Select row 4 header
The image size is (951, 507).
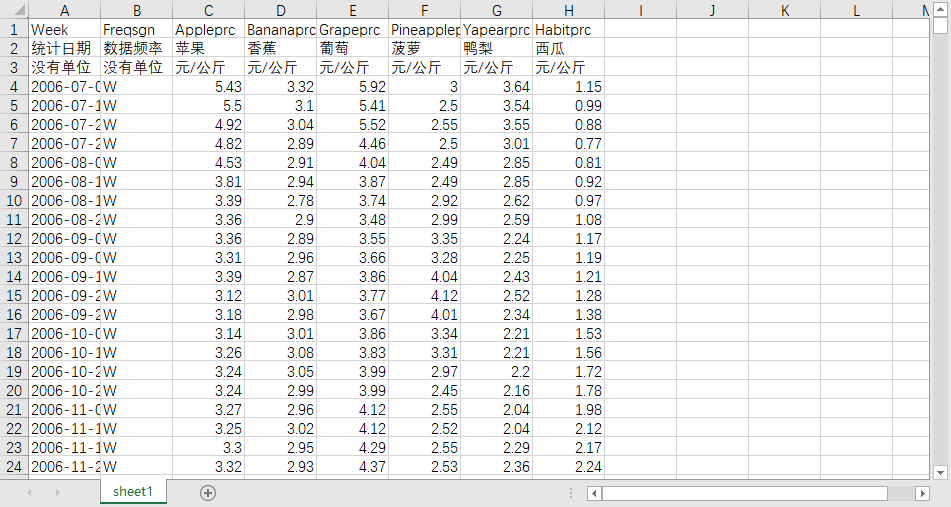[x=14, y=86]
